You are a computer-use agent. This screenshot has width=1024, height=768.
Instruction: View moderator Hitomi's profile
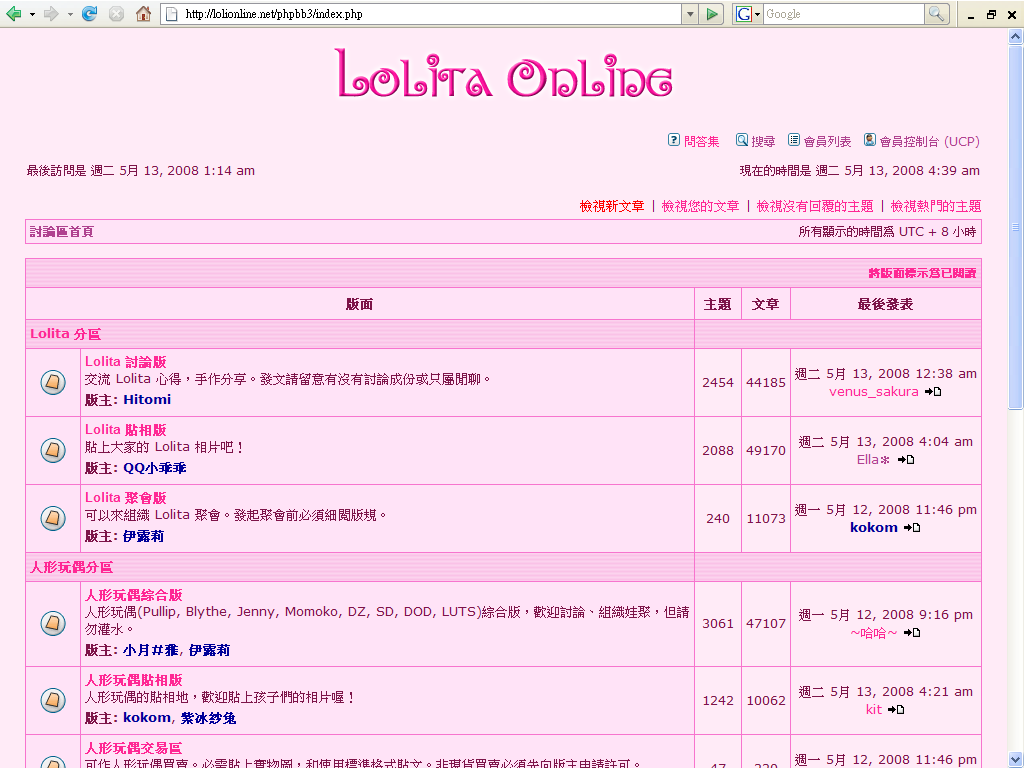click(147, 400)
